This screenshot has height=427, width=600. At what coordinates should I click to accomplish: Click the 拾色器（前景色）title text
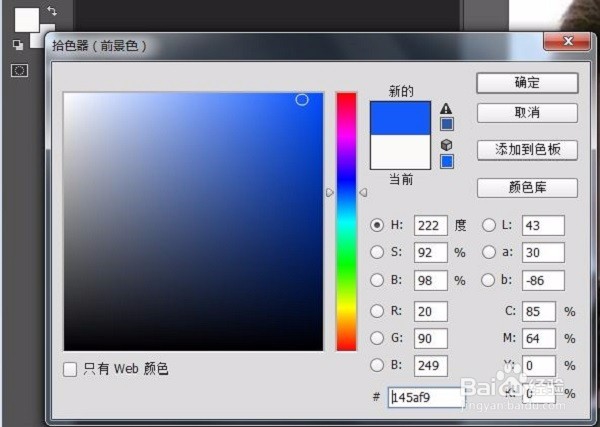coord(99,46)
